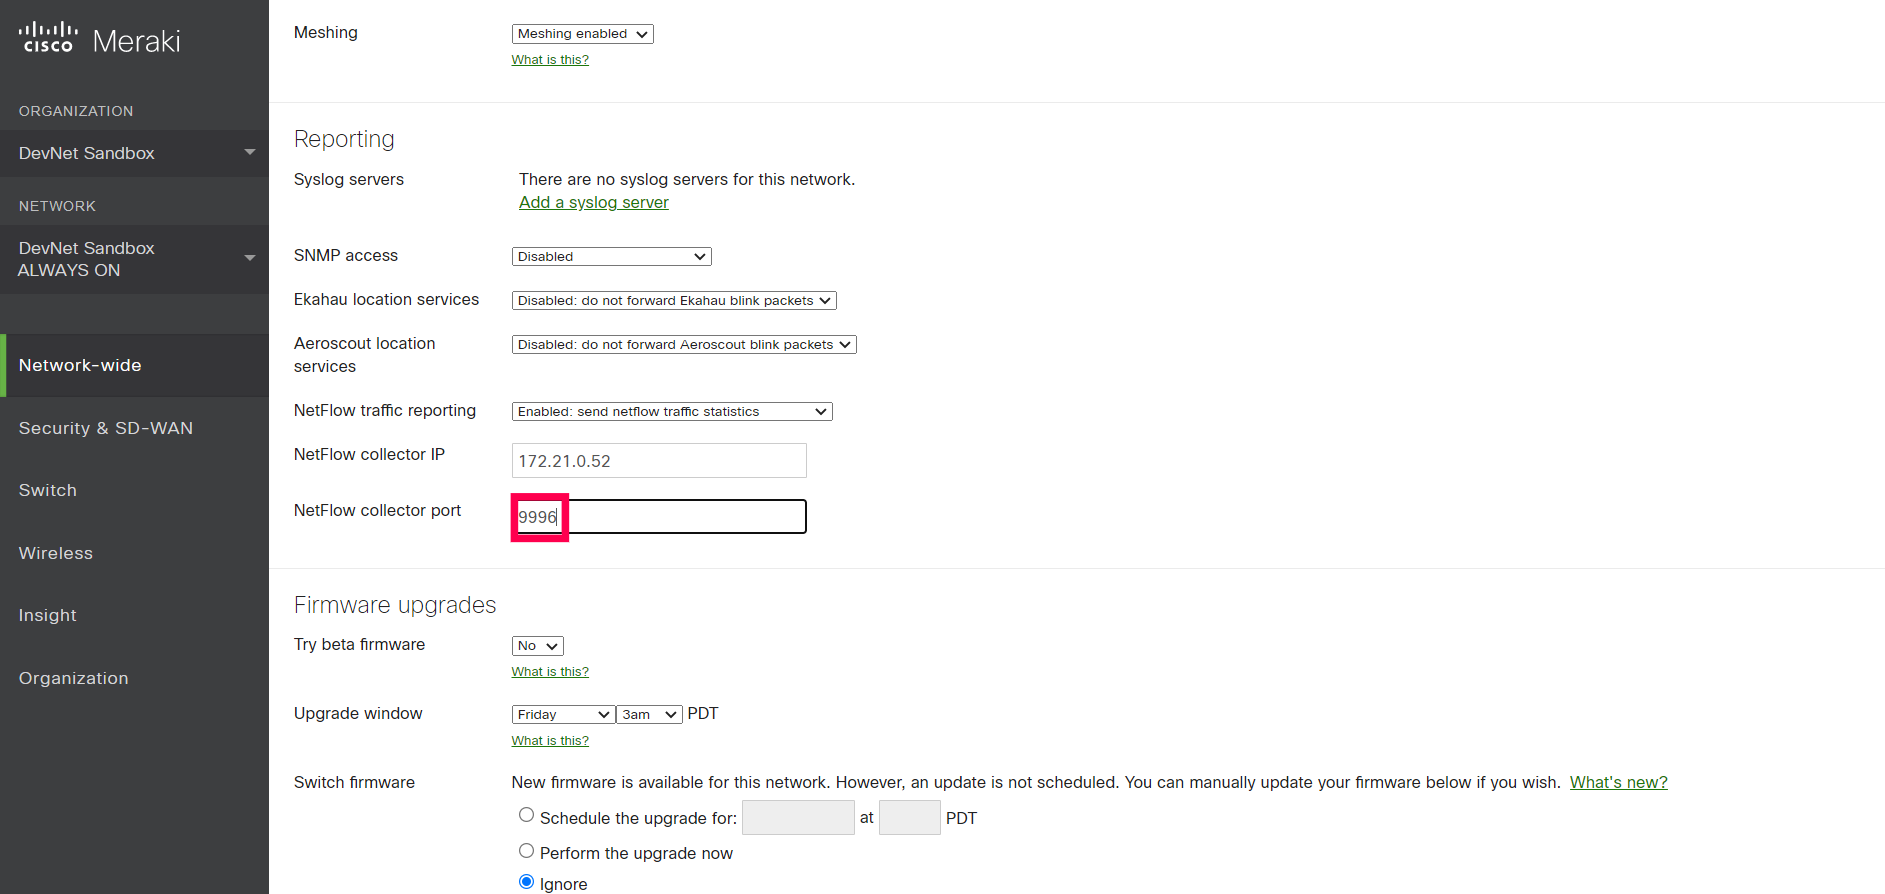Select the Ignore firmware upgrade option
1885x894 pixels.
526,881
